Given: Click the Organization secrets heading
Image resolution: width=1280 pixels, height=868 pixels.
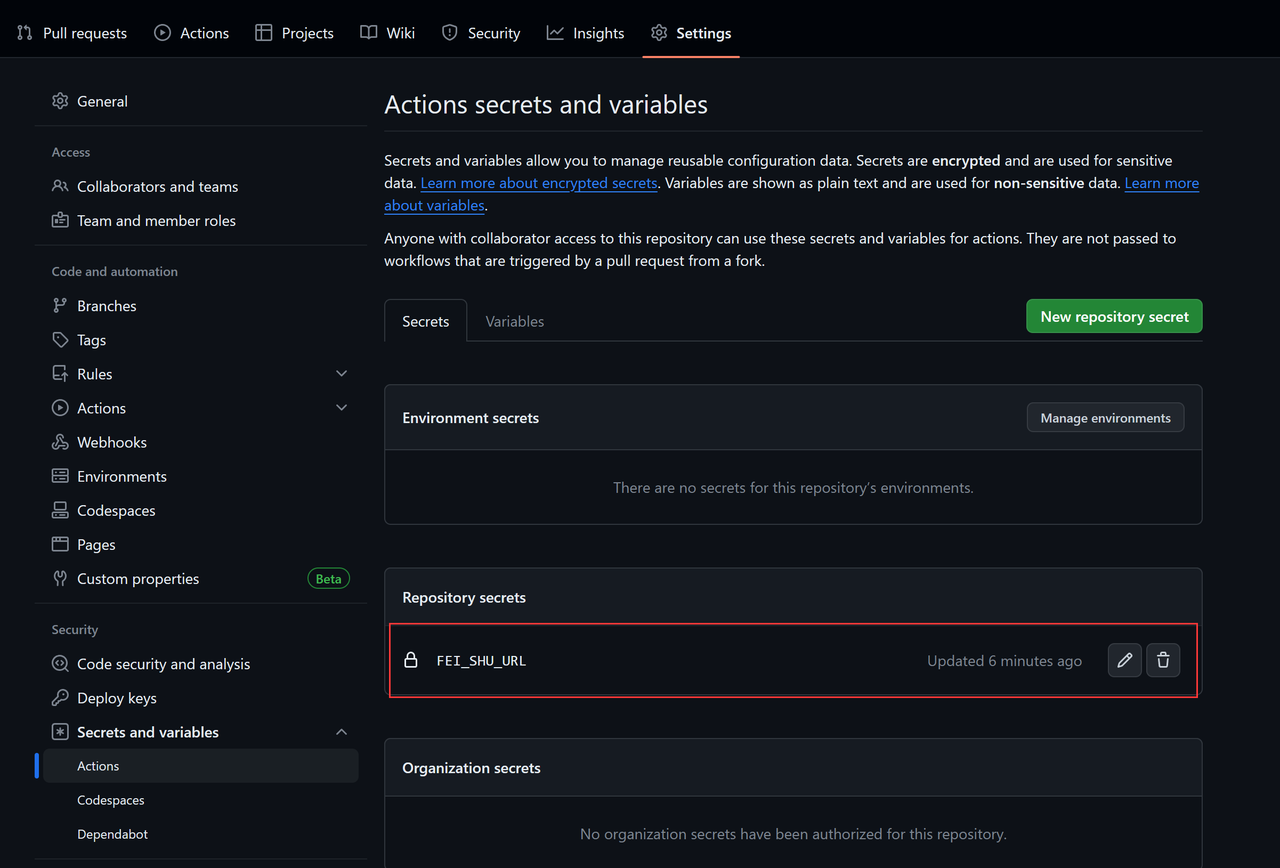Looking at the screenshot, I should coord(471,767).
